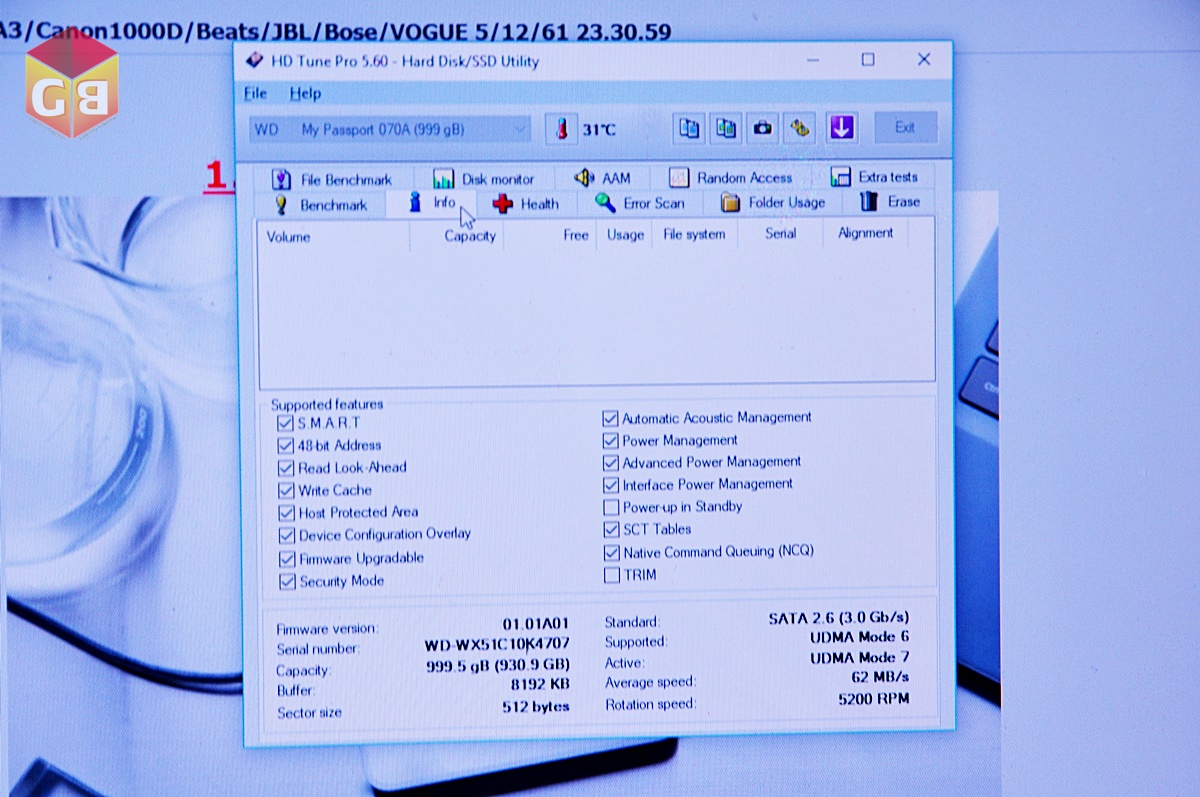The height and width of the screenshot is (797, 1200).
Task: Click the Serial column header
Action: tap(781, 234)
